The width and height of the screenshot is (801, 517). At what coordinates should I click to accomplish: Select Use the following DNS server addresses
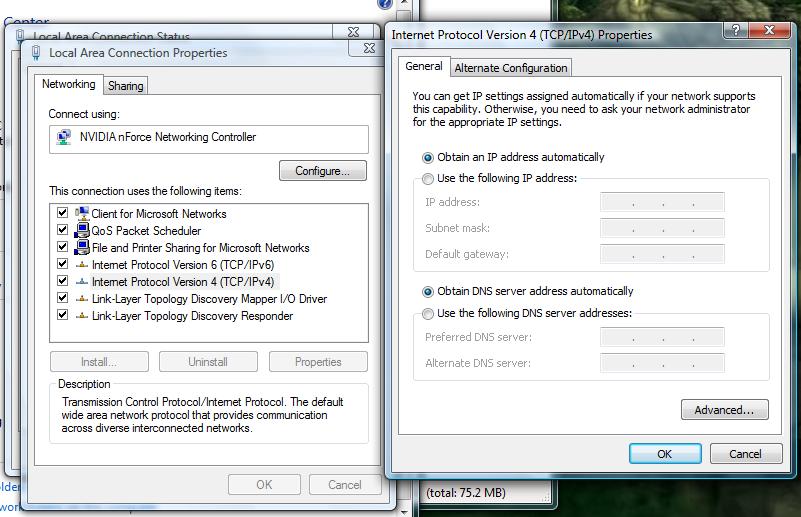click(428, 314)
